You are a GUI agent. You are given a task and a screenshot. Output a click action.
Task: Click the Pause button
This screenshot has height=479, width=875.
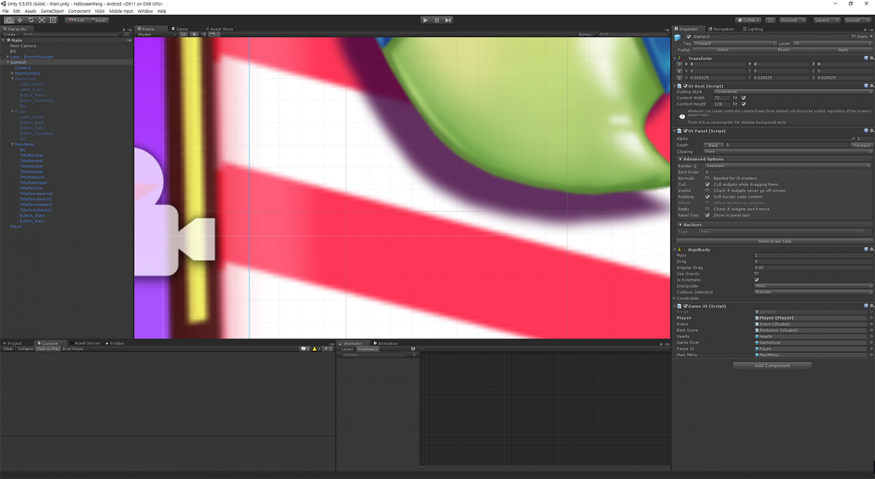click(x=437, y=20)
